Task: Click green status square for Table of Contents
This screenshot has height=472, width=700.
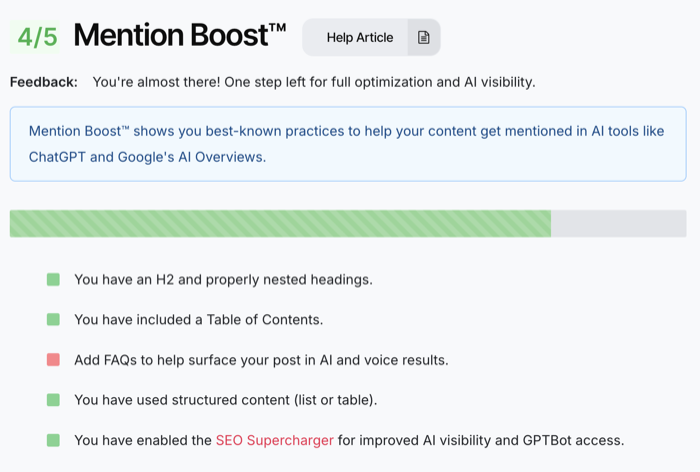Action: [x=53, y=319]
